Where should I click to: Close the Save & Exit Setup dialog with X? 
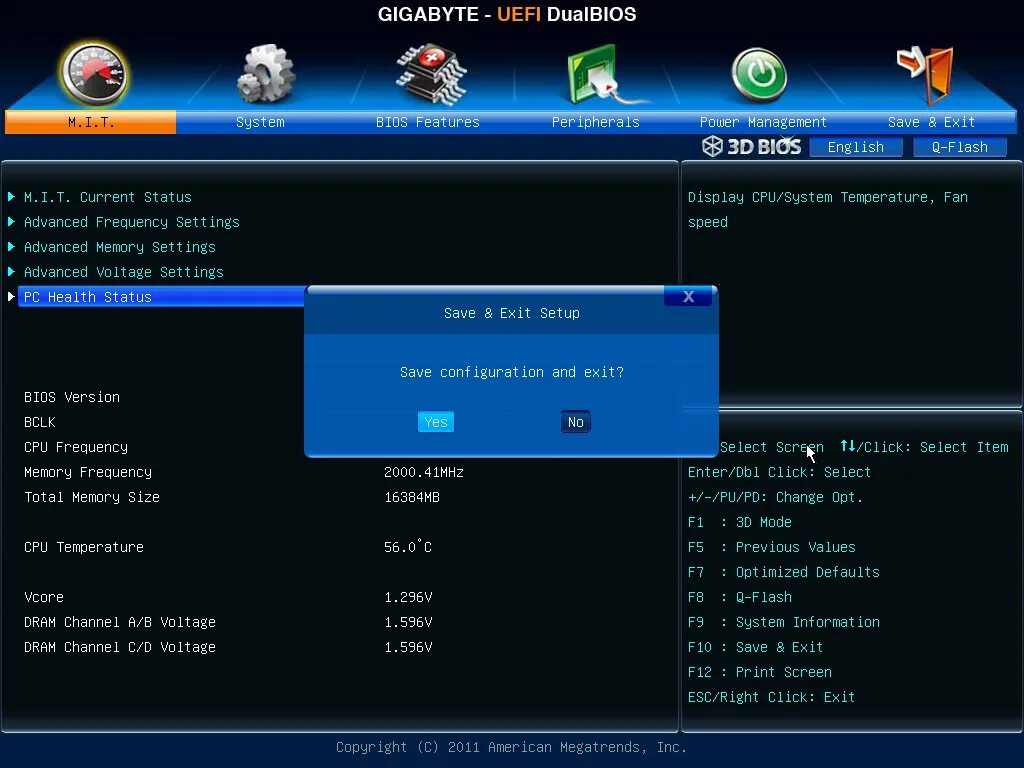coord(688,296)
